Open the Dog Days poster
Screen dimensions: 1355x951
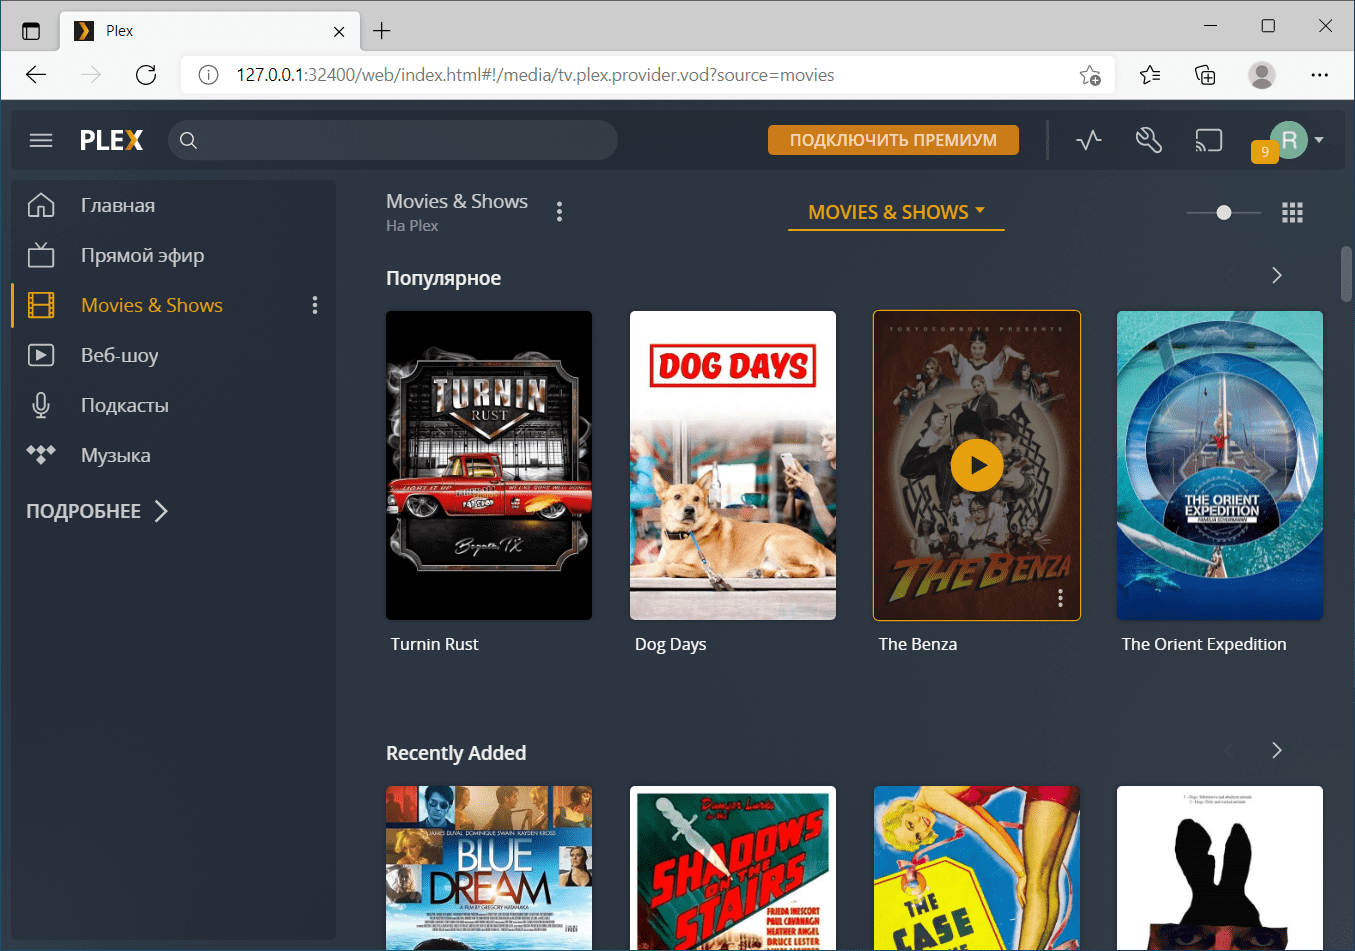pyautogui.click(x=733, y=465)
